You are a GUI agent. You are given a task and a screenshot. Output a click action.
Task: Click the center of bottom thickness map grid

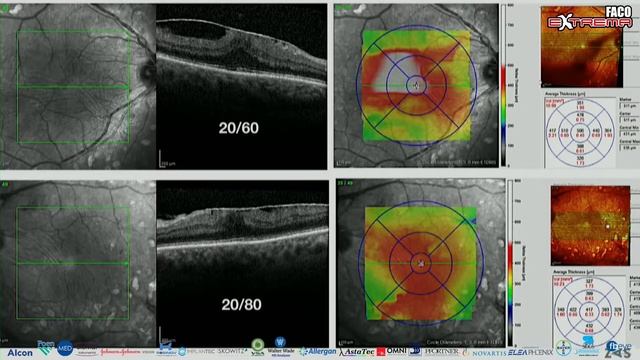click(x=421, y=264)
